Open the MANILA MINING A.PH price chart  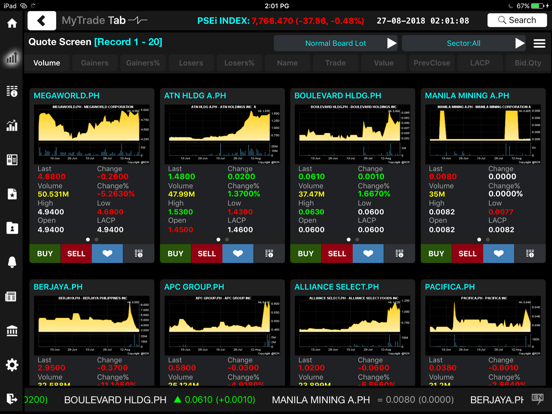point(483,134)
